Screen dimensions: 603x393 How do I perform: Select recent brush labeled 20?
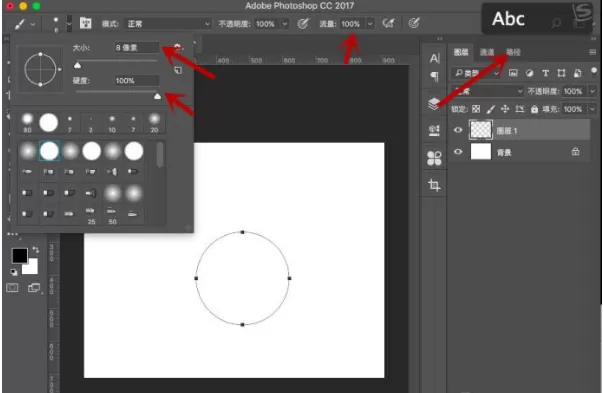(154, 123)
